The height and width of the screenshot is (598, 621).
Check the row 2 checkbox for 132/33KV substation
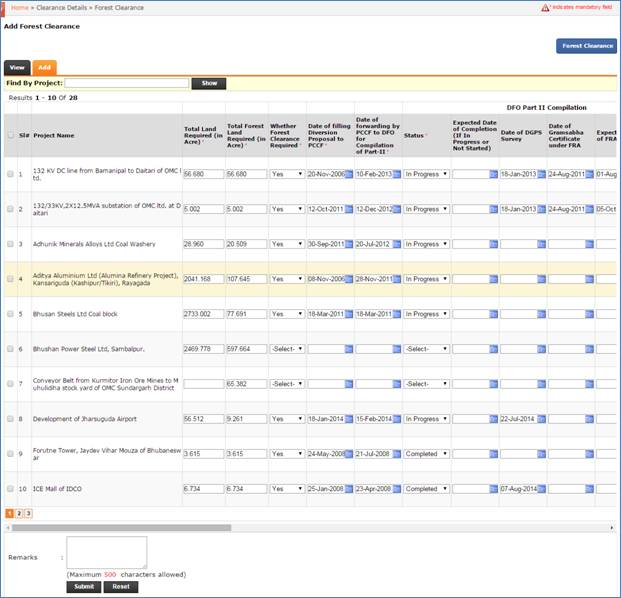tap(11, 209)
